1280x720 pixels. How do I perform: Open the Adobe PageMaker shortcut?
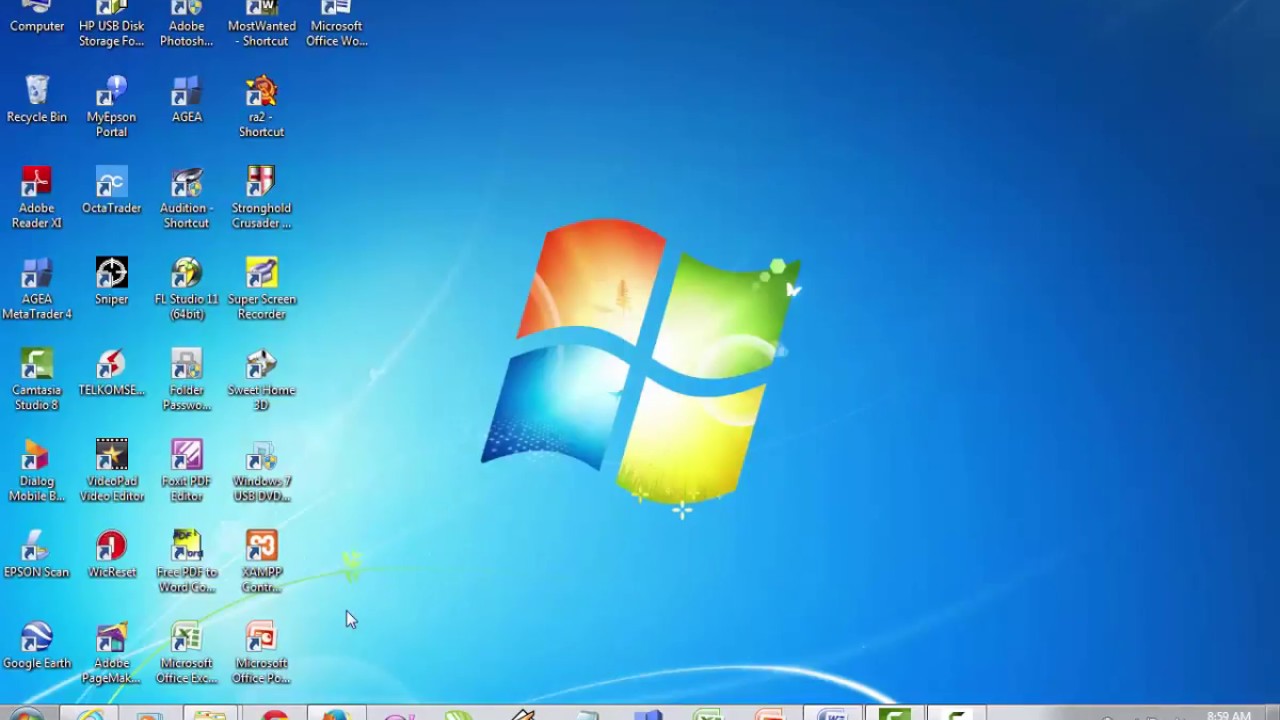[111, 652]
